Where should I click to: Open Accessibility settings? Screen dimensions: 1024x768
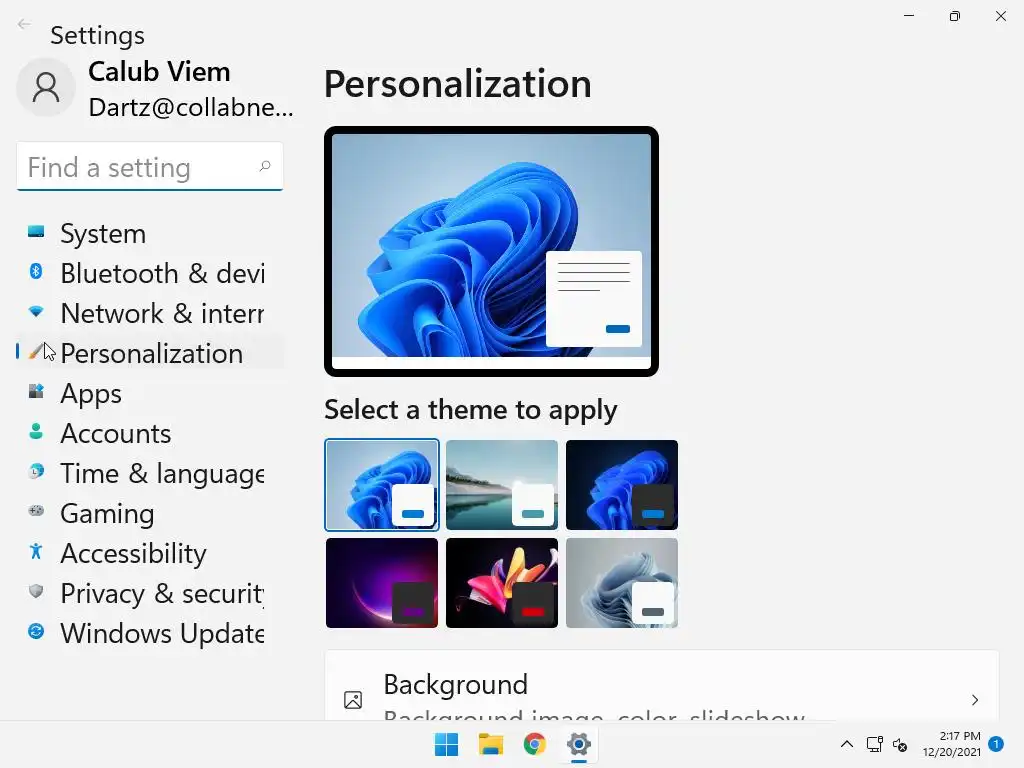click(150, 553)
